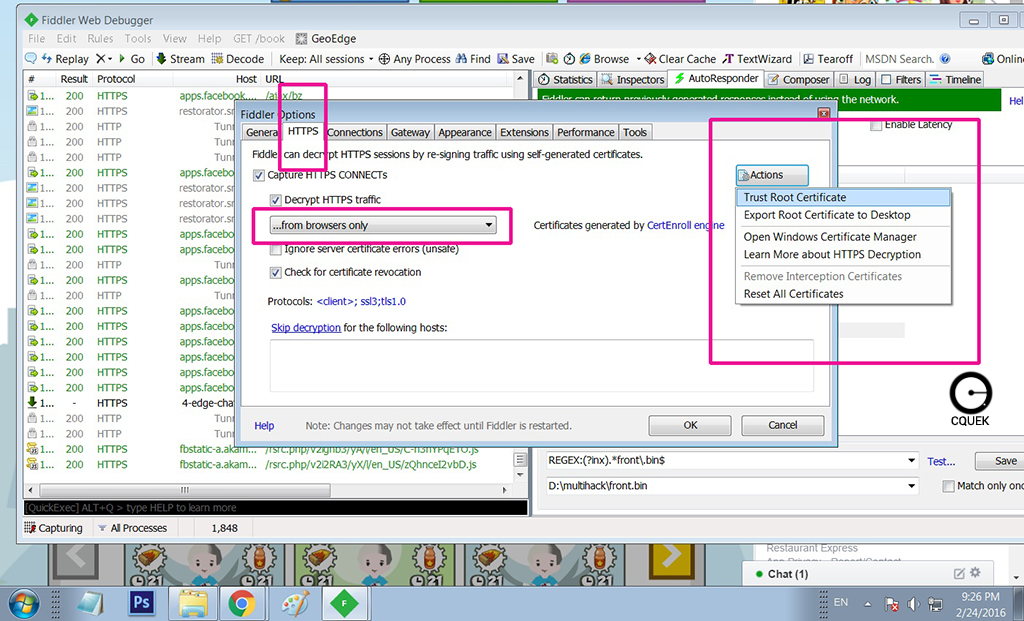The image size is (1024, 621).
Task: Click Tearoff toolbar button
Action: pyautogui.click(x=827, y=59)
